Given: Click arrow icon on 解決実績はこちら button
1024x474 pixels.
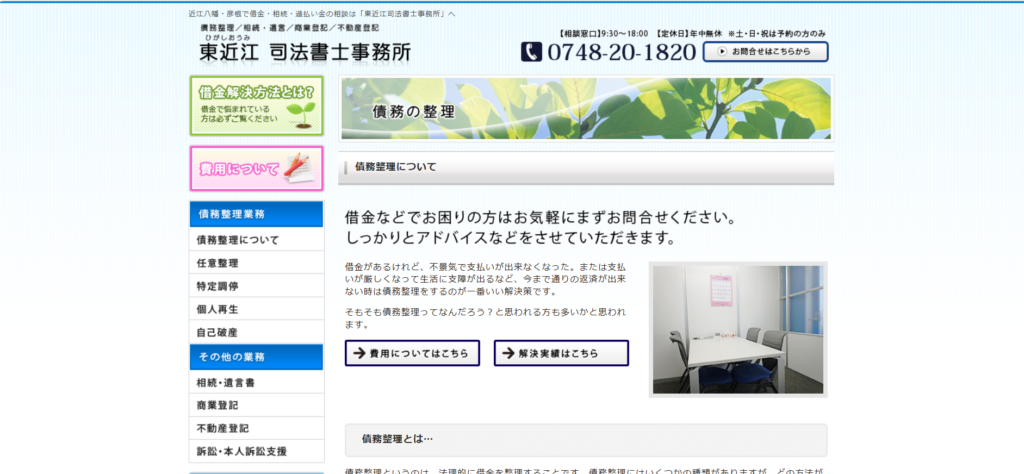Looking at the screenshot, I should [x=508, y=353].
